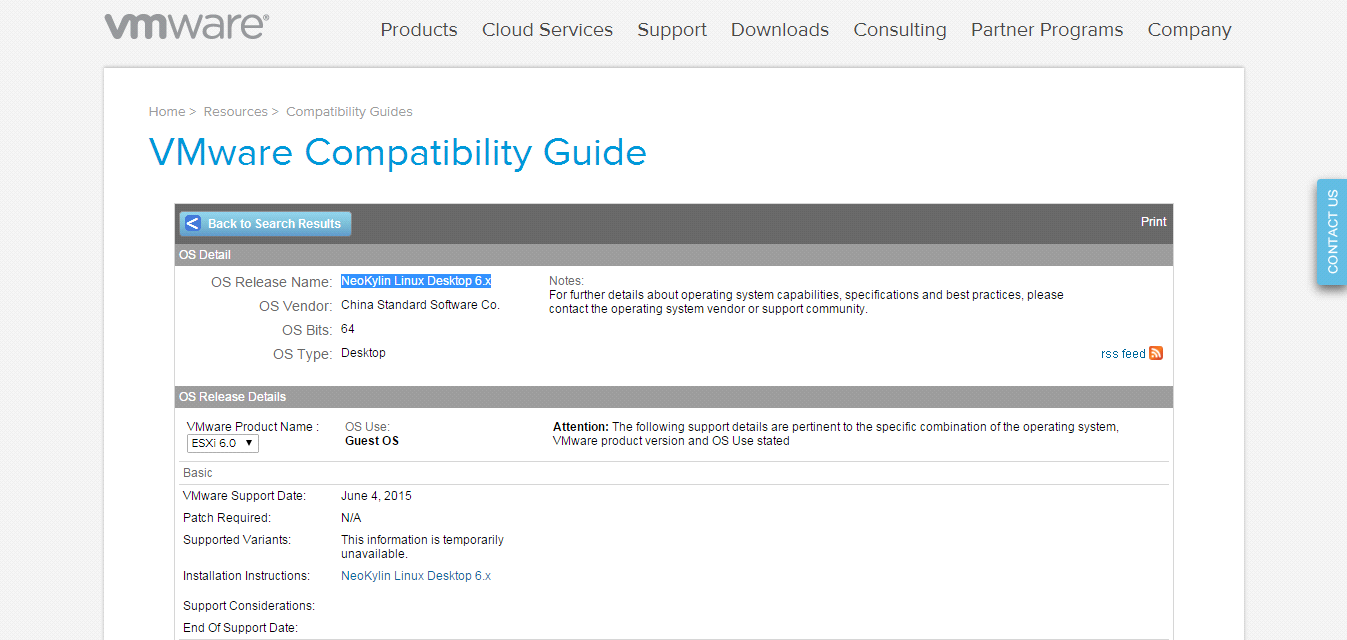This screenshot has height=640, width=1347.
Task: Click the VMware Compatibility Guide heading
Action: 398,152
